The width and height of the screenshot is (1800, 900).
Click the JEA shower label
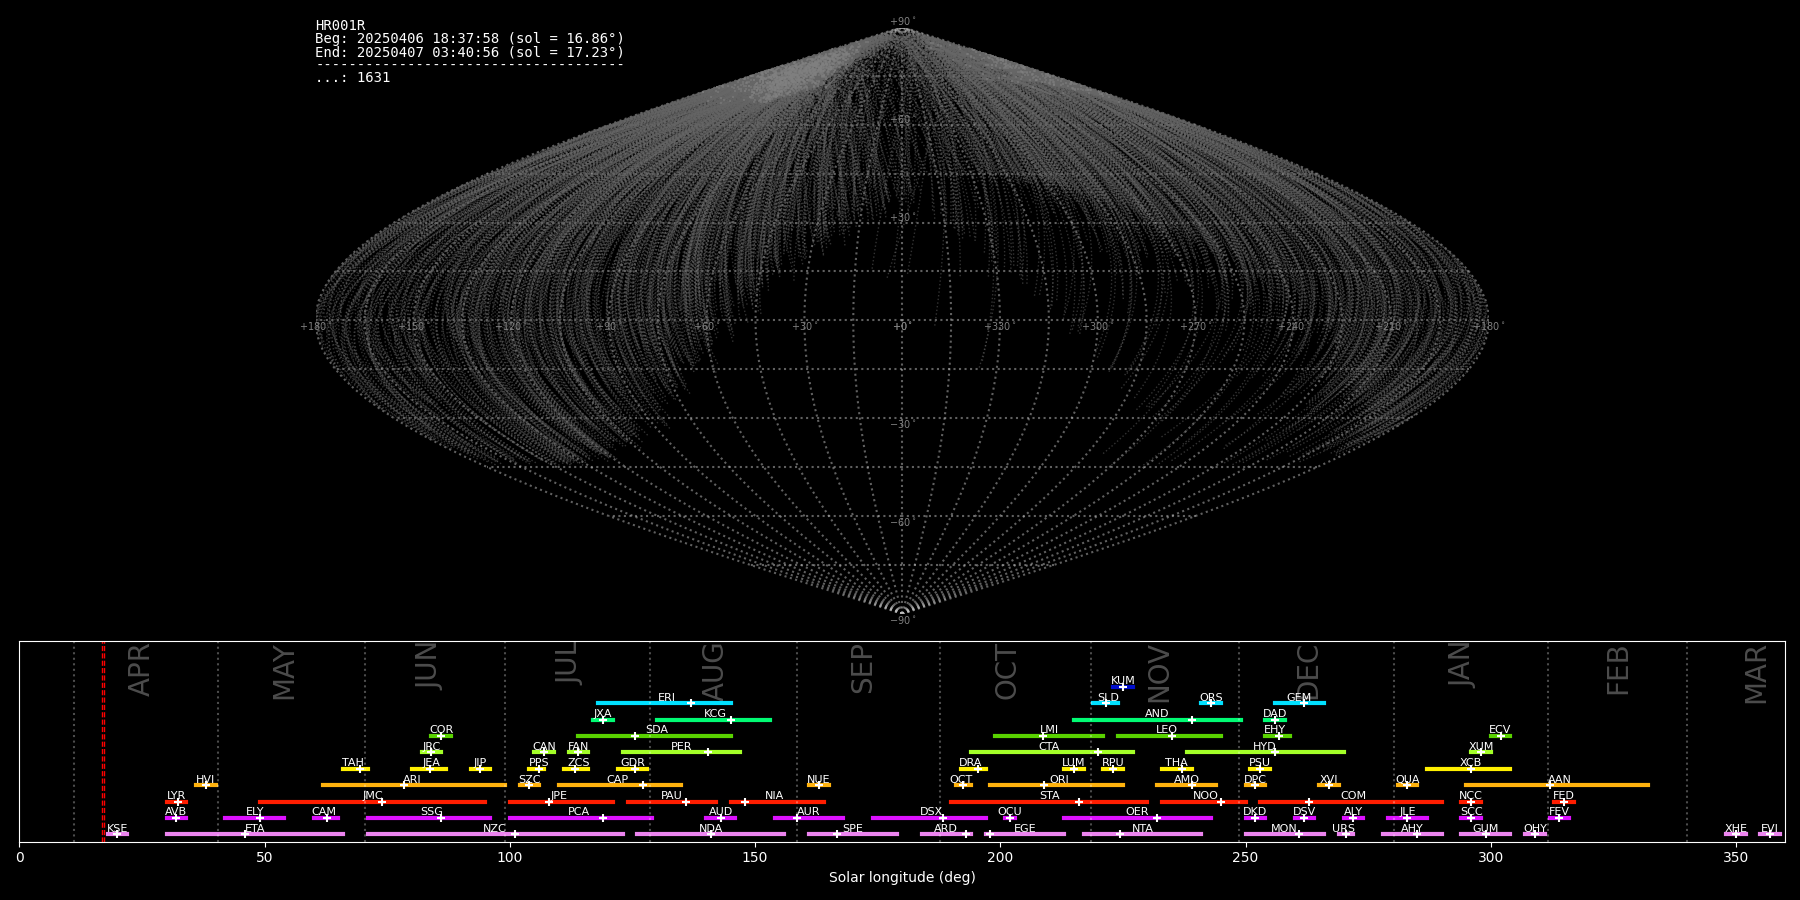pos(431,763)
